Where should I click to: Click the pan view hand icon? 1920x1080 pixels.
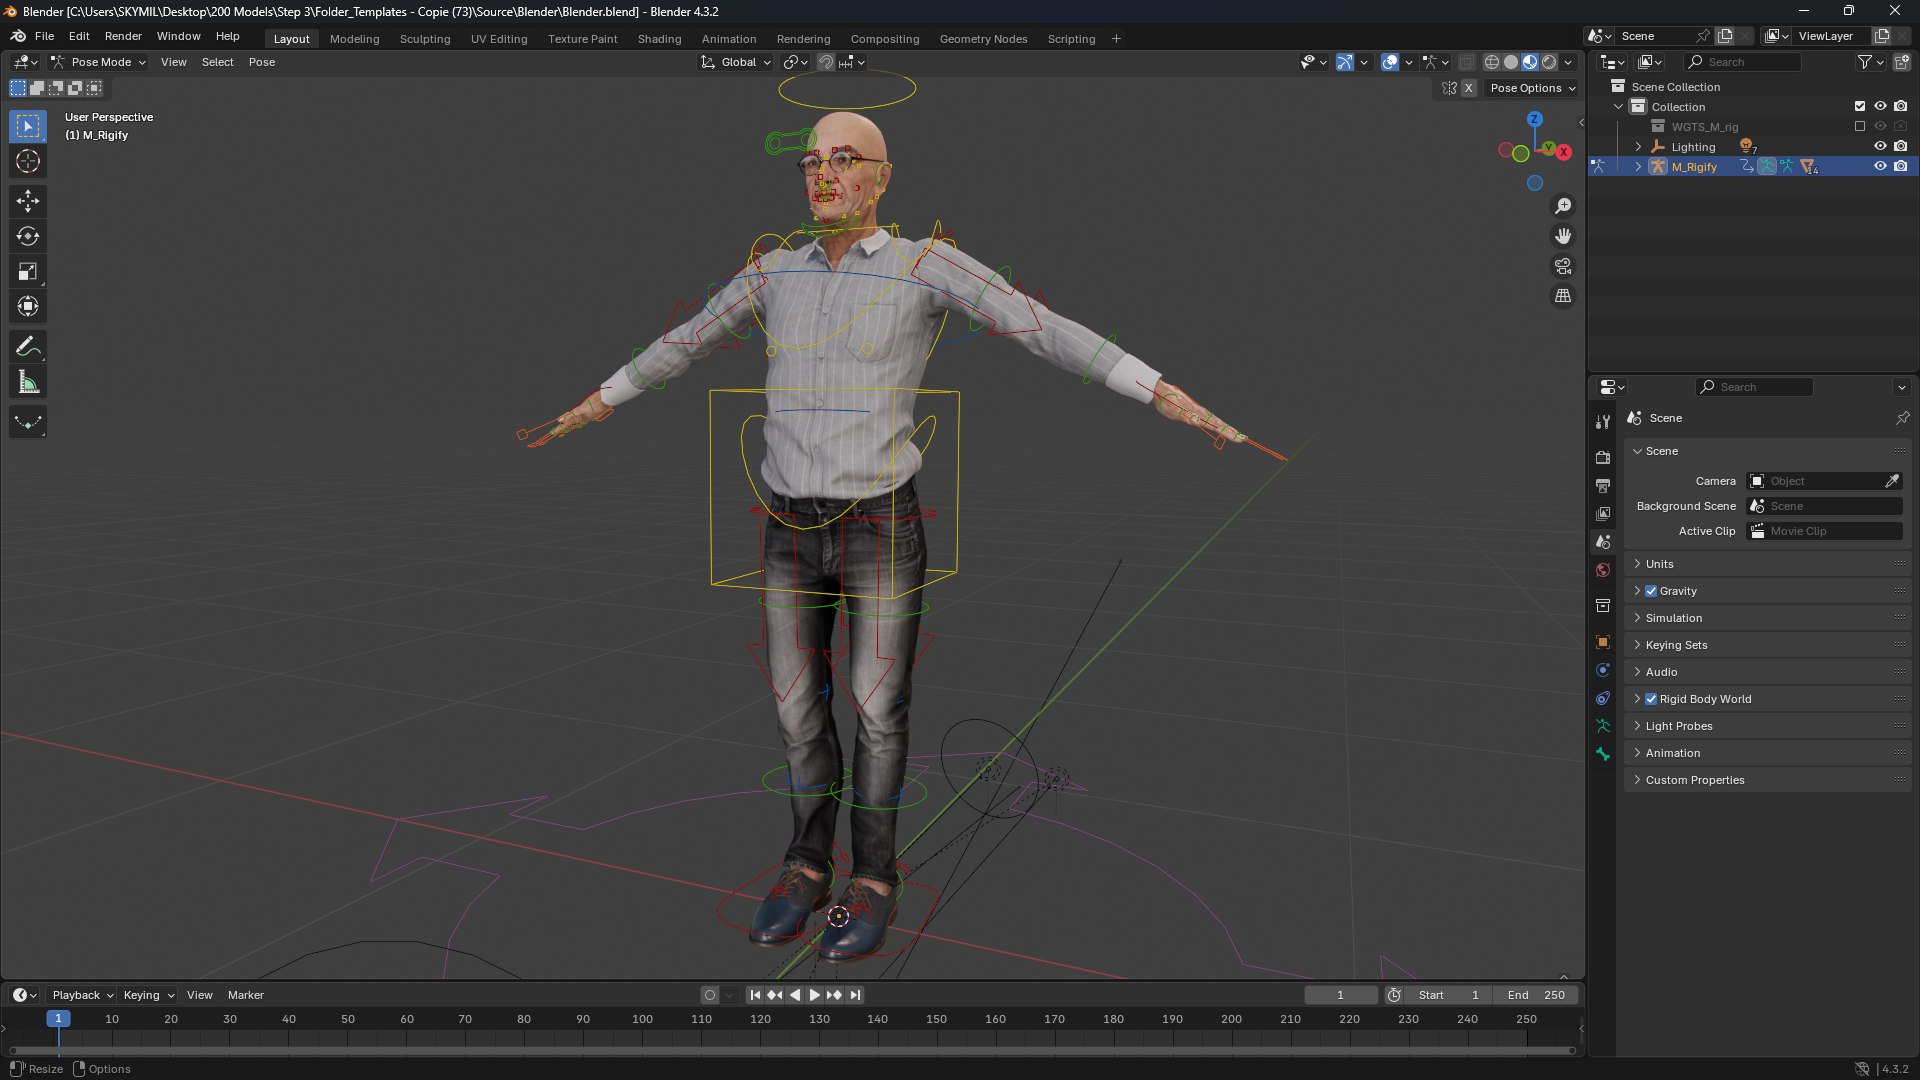click(1563, 236)
